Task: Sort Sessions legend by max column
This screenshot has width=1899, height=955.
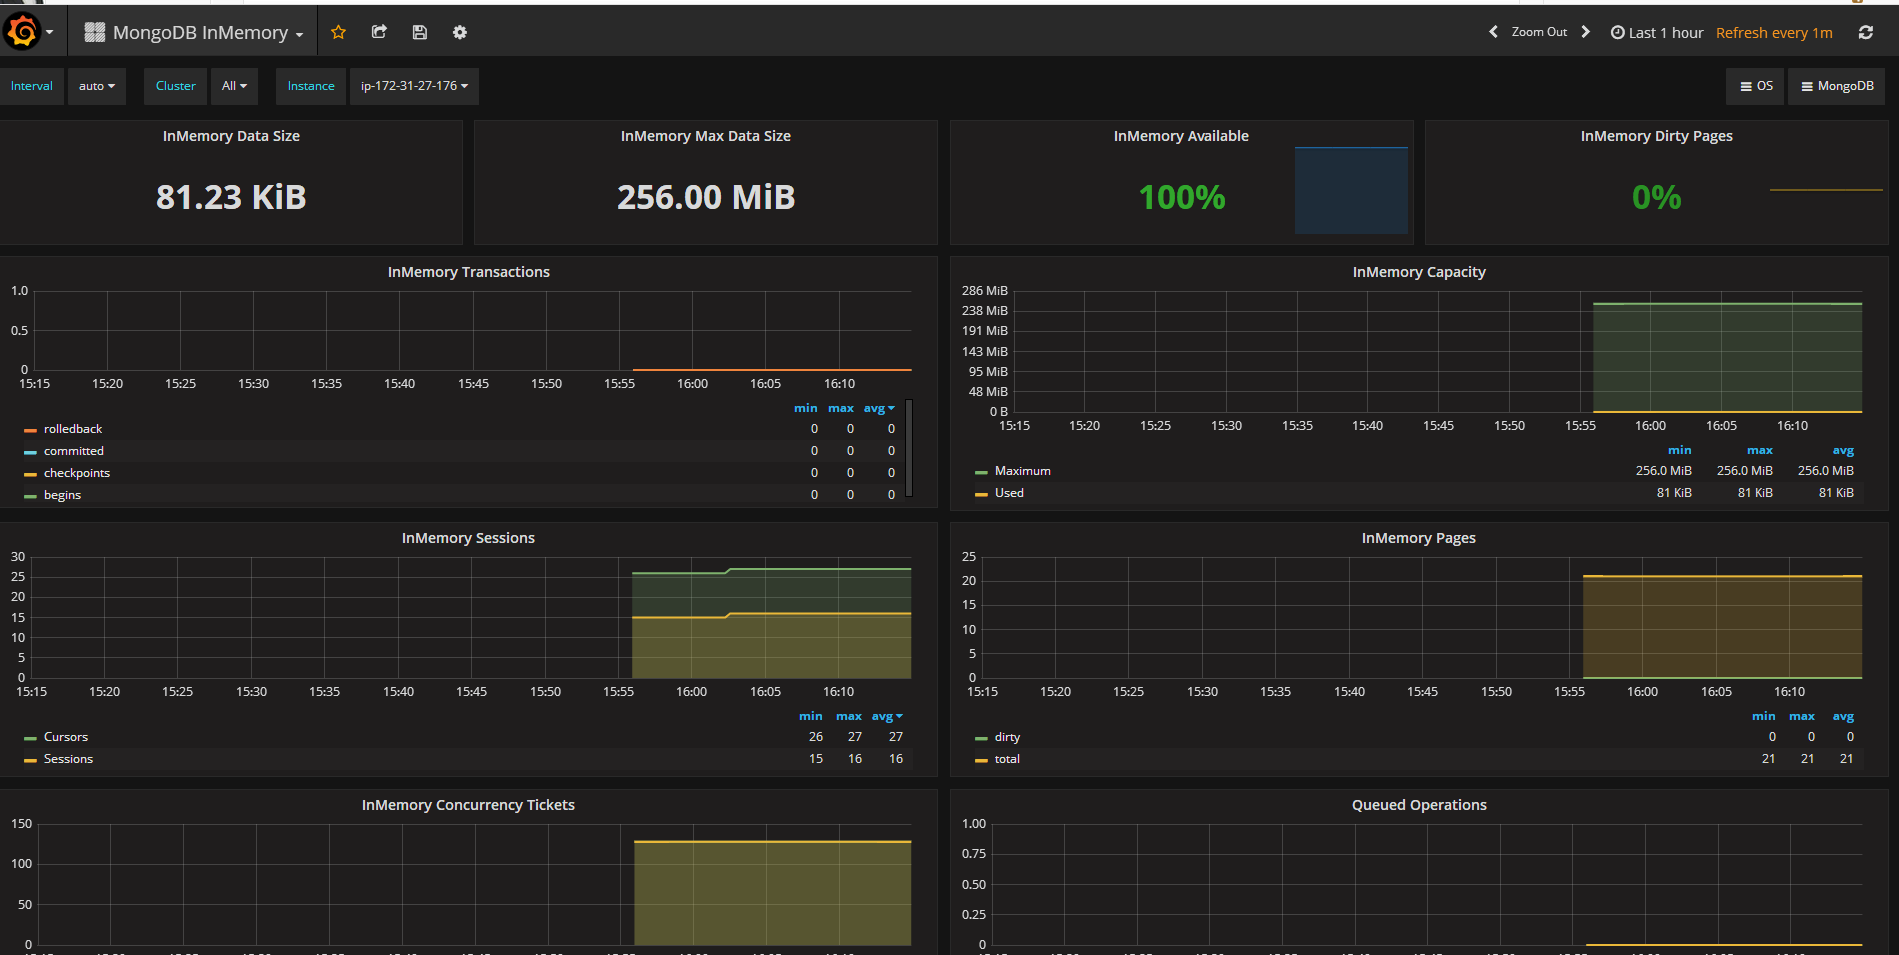Action: (x=849, y=716)
